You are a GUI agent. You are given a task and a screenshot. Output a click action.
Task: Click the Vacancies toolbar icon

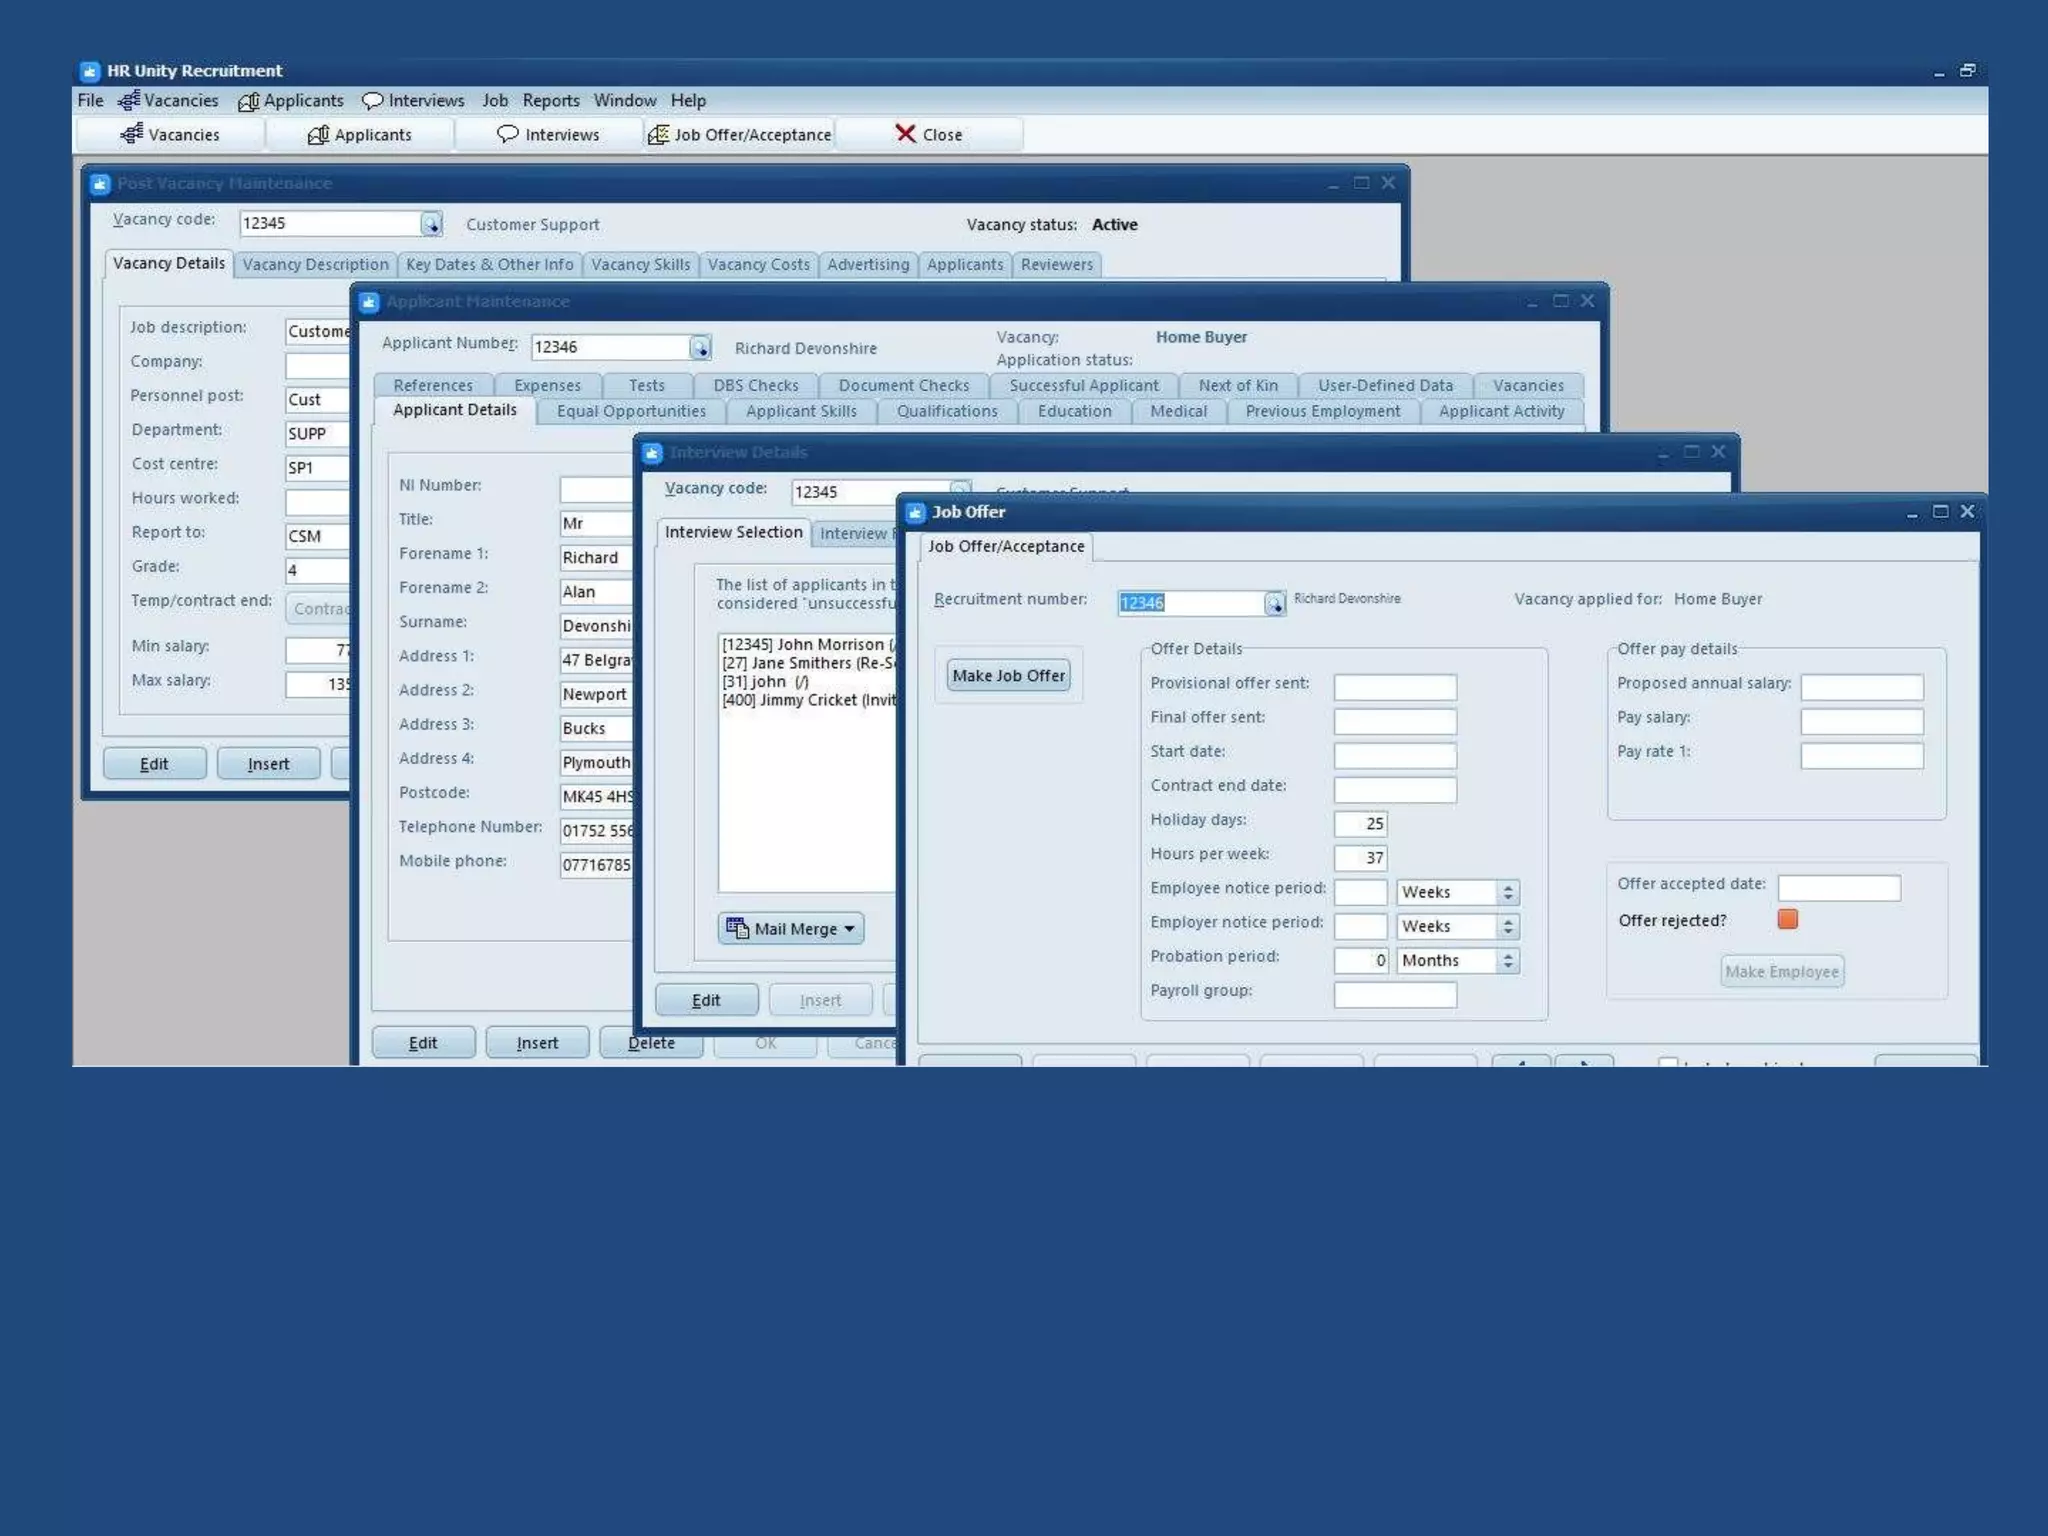(x=132, y=134)
